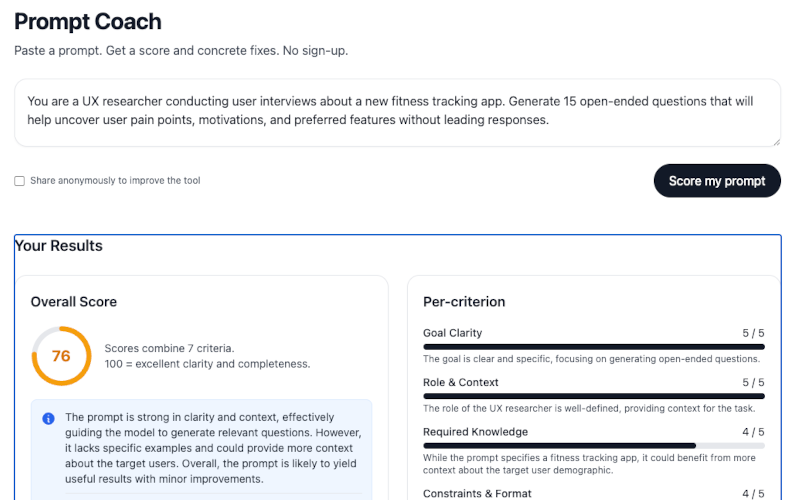Image resolution: width=800 pixels, height=500 pixels.
Task: Click the Per-criterion card heading
Action: tap(464, 302)
